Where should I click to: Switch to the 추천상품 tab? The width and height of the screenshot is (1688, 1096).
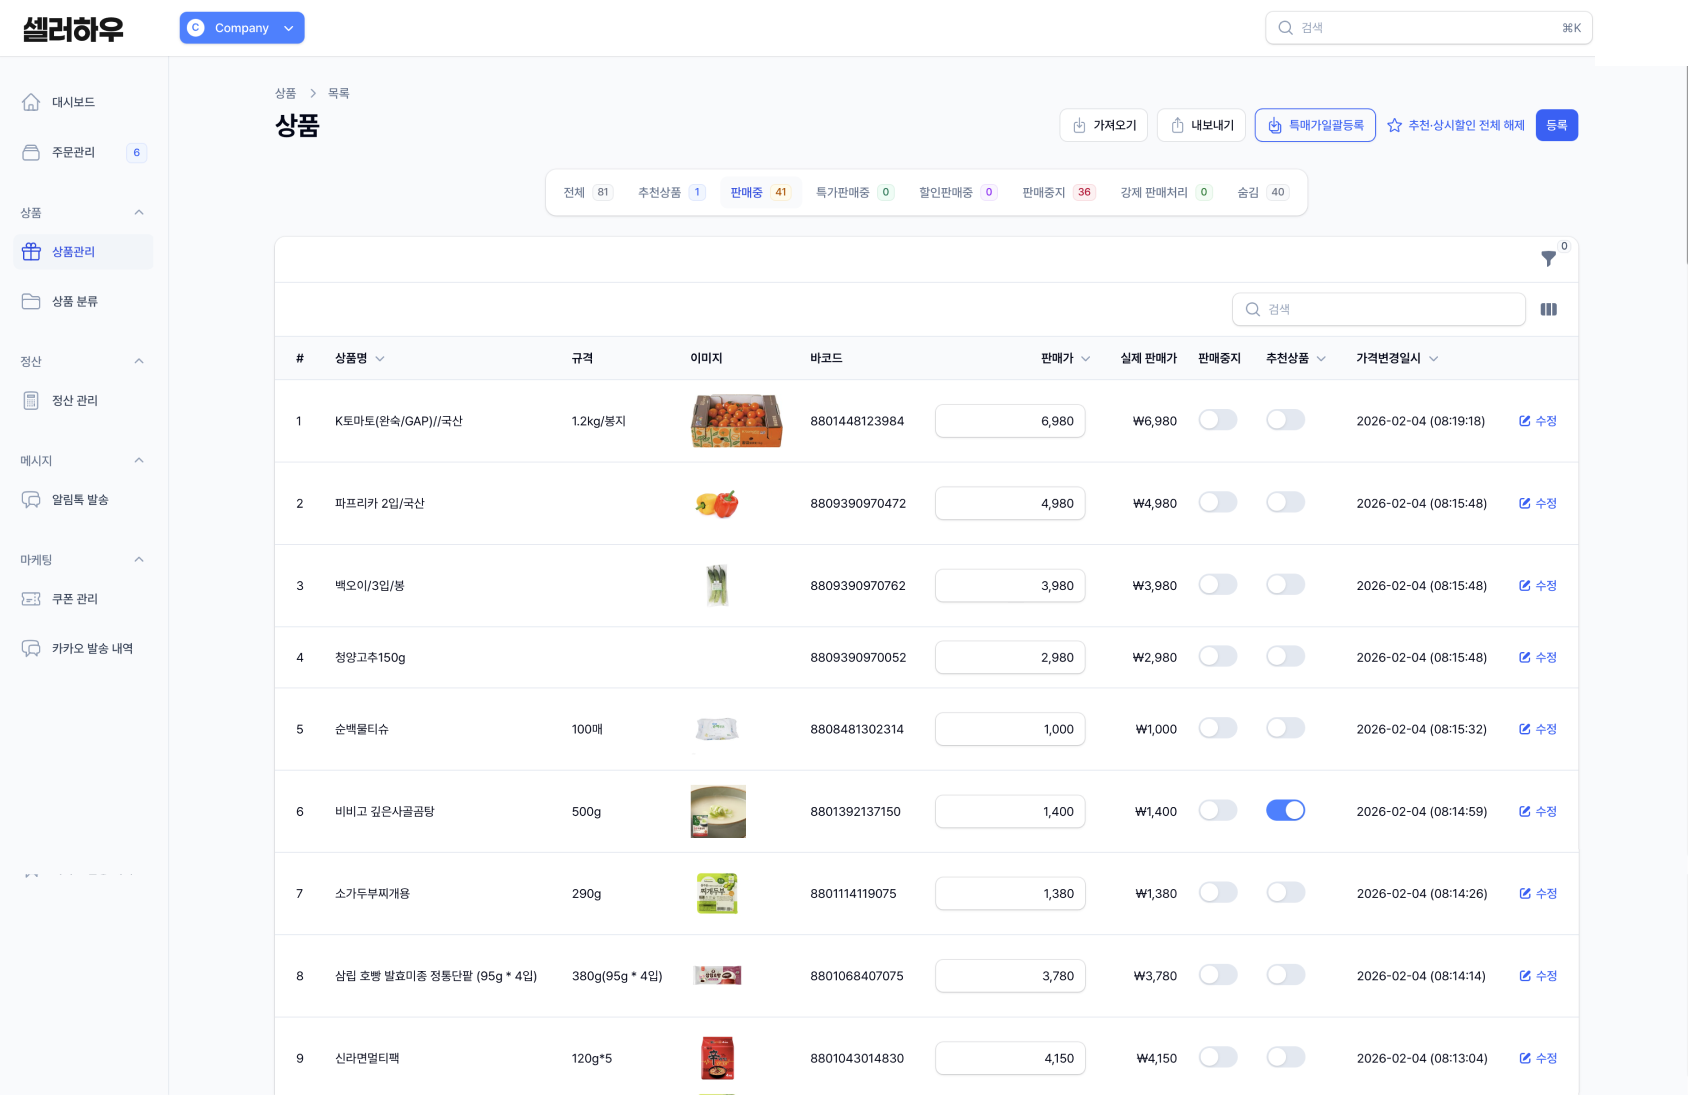671,192
